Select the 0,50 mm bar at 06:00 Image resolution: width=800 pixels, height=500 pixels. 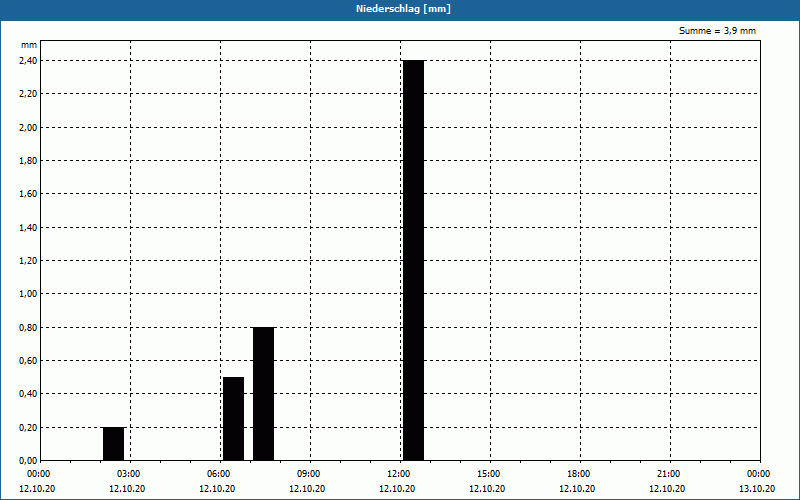click(233, 419)
